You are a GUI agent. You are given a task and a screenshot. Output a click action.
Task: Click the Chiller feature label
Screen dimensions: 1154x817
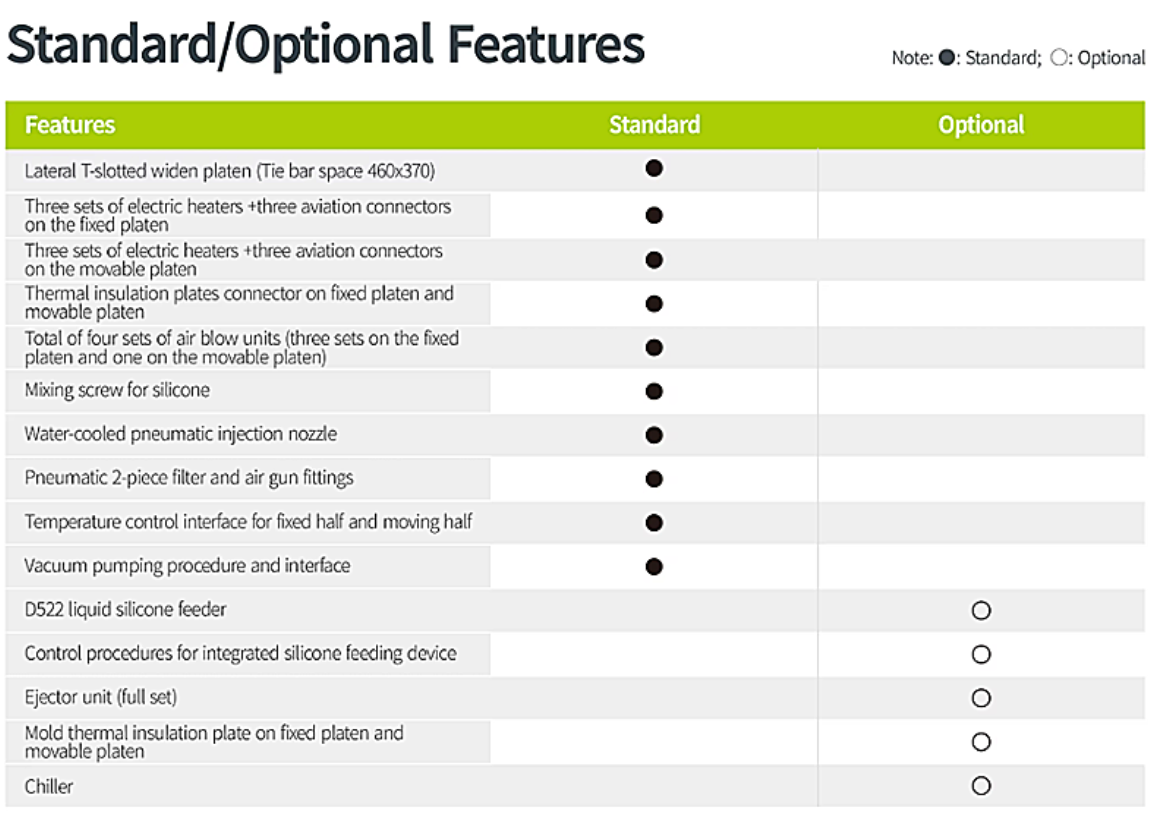(x=49, y=786)
